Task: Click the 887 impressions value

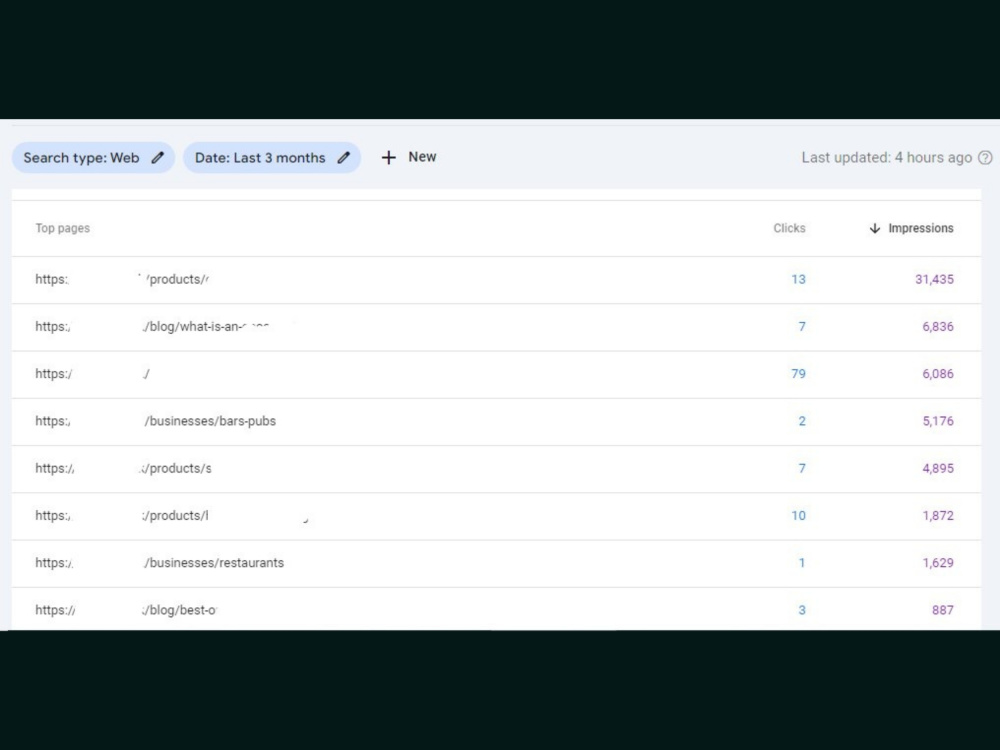Action: [x=943, y=610]
